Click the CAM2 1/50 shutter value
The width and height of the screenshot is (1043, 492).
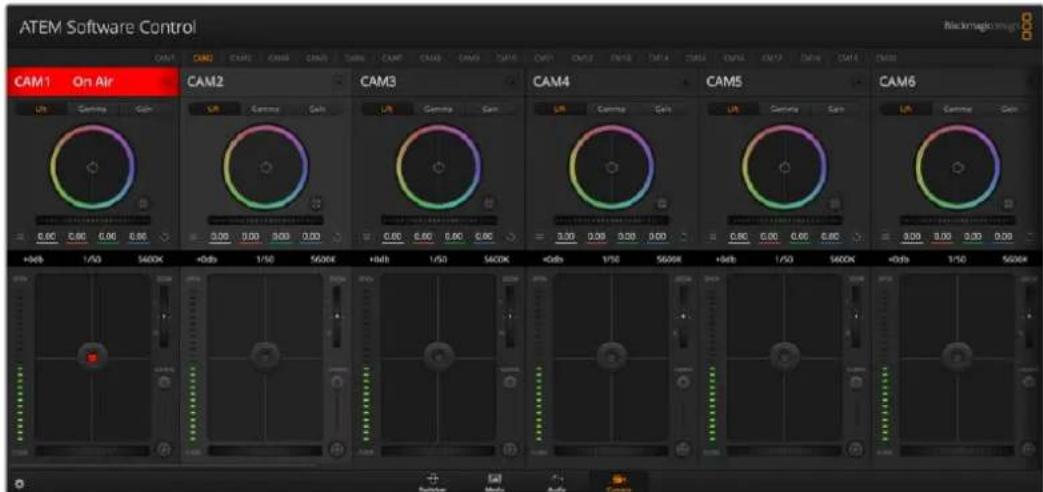tap(265, 260)
